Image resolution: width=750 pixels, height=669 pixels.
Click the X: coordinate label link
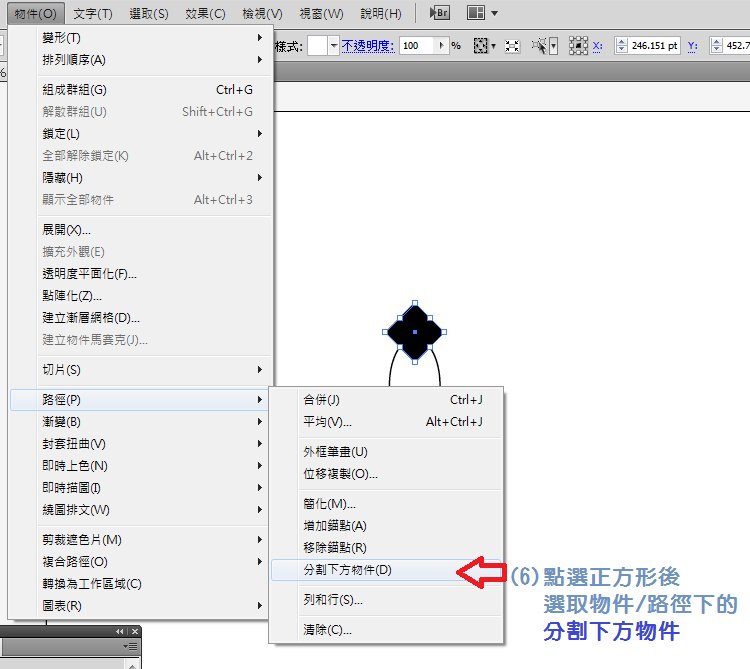[x=597, y=46]
